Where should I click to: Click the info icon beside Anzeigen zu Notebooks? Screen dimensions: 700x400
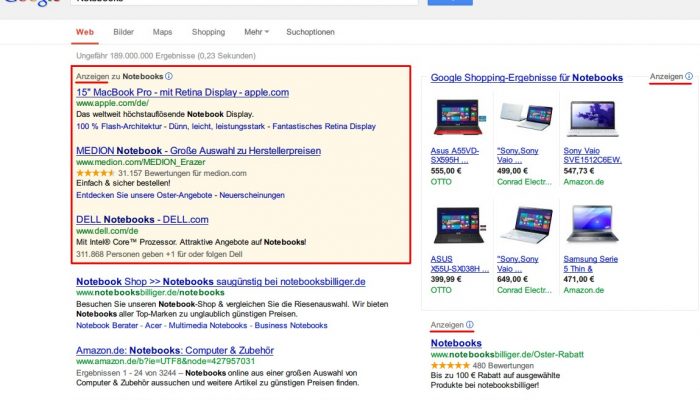click(169, 76)
